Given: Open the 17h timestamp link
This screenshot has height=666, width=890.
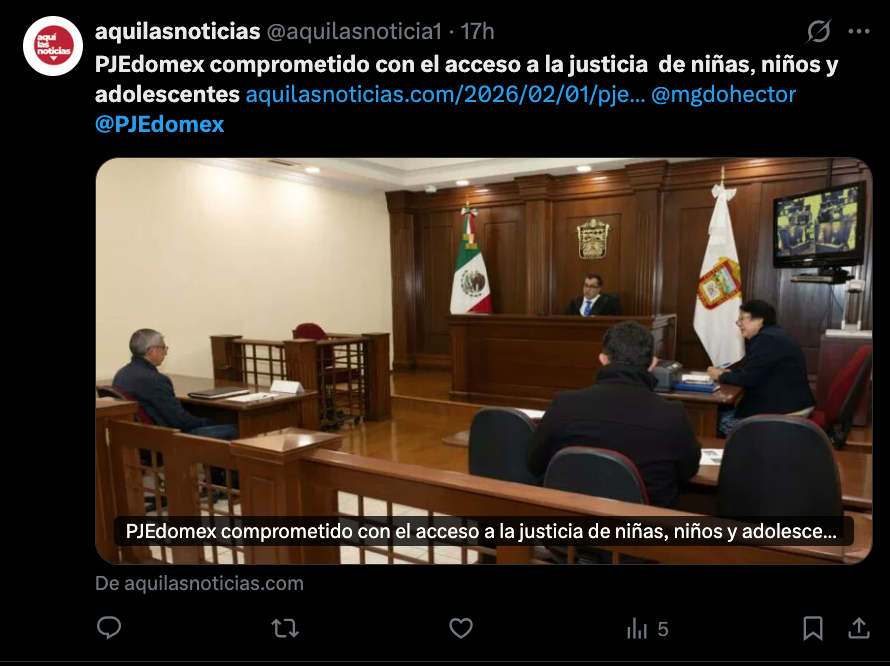Looking at the screenshot, I should [477, 32].
